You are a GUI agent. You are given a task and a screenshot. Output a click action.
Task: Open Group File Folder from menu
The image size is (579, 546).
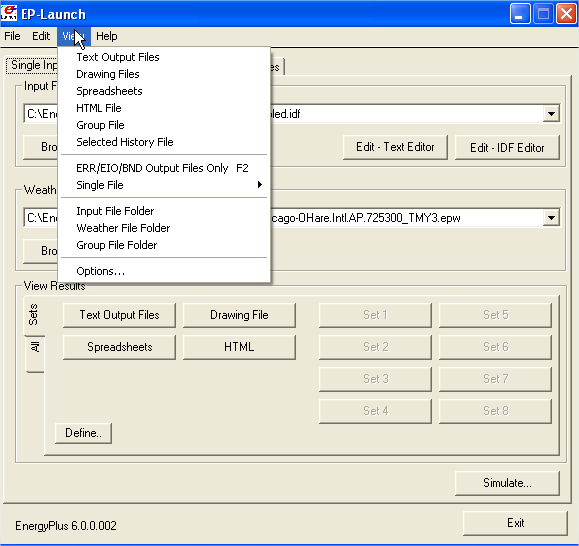[164, 245]
